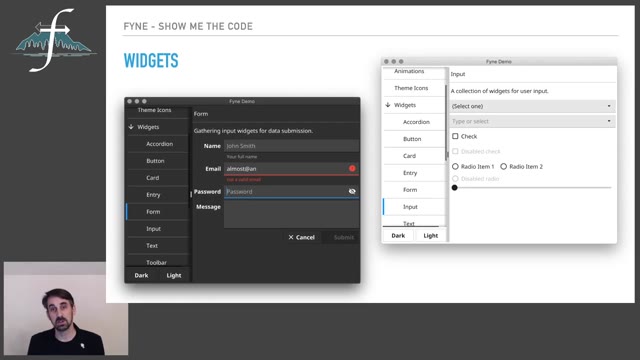Switch to Dark theme in dark window
Image resolution: width=640 pixels, height=360 pixels.
click(141, 276)
